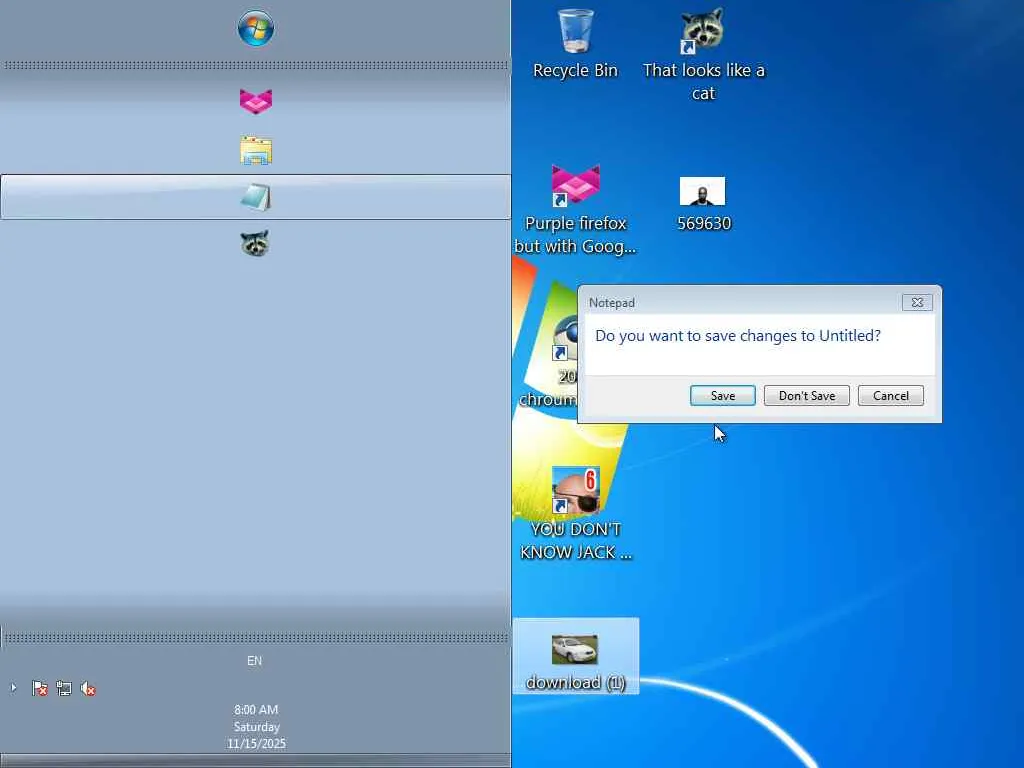1024x768 pixels.
Task: Select the 569630 image file
Action: [x=703, y=204]
